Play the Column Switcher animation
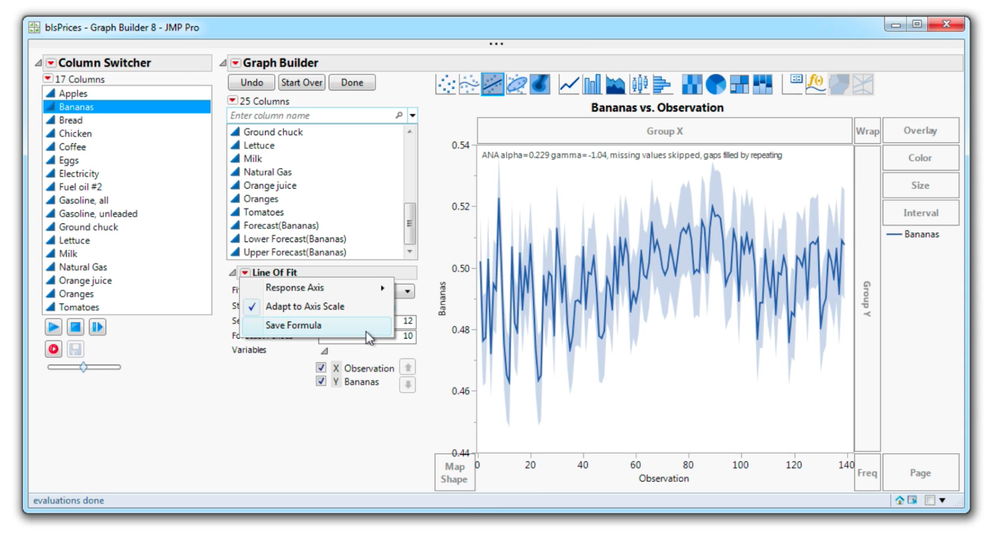Image resolution: width=998 pixels, height=557 pixels. point(53,327)
